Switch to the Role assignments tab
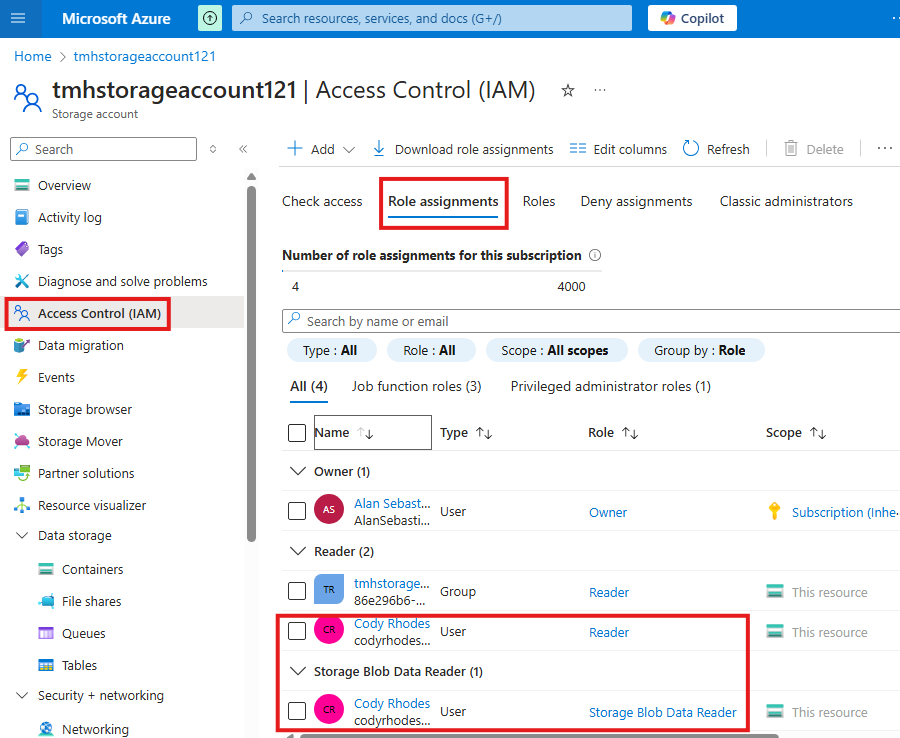 click(443, 201)
